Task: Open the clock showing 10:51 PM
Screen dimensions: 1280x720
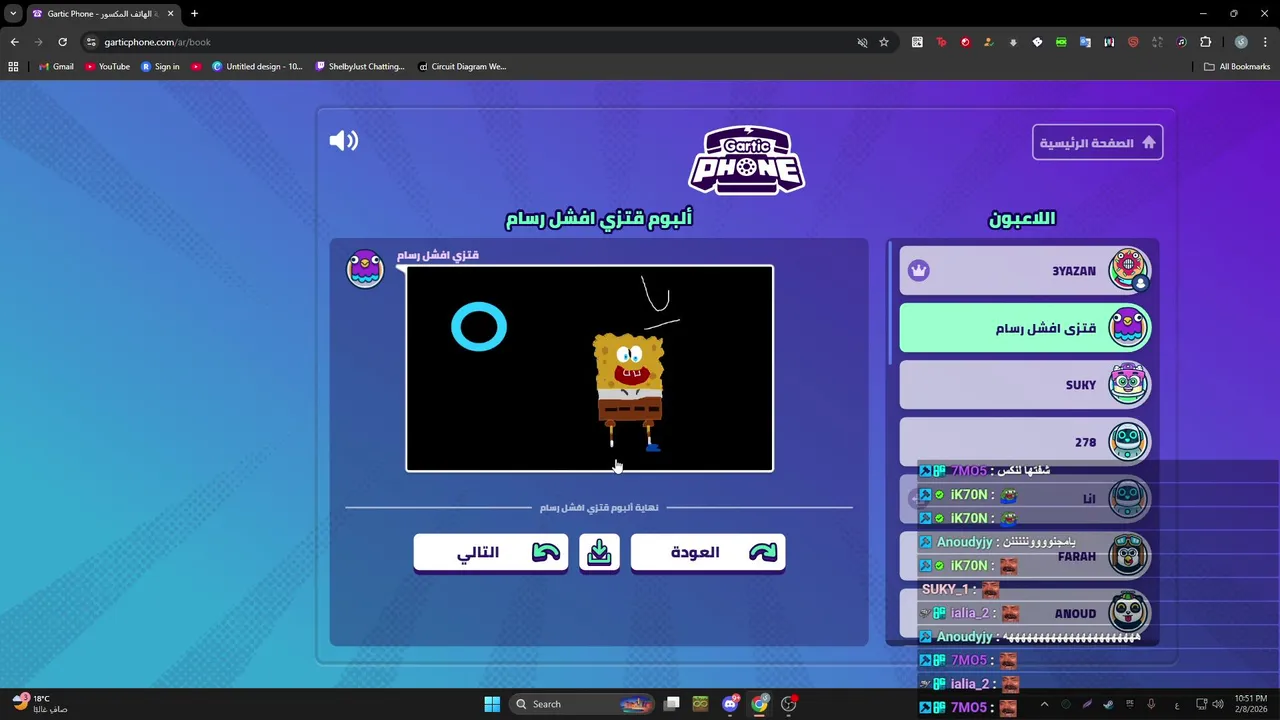Action: (x=1251, y=704)
